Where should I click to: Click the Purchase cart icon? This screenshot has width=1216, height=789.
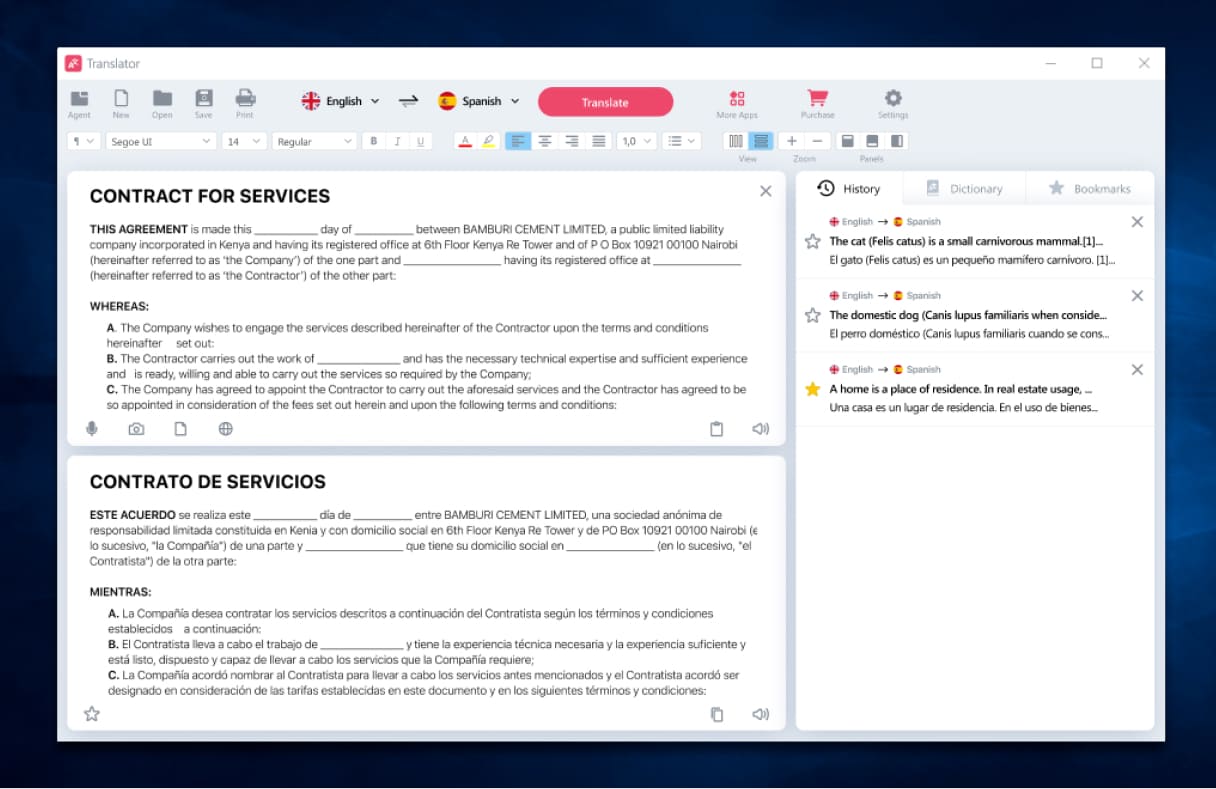817,98
